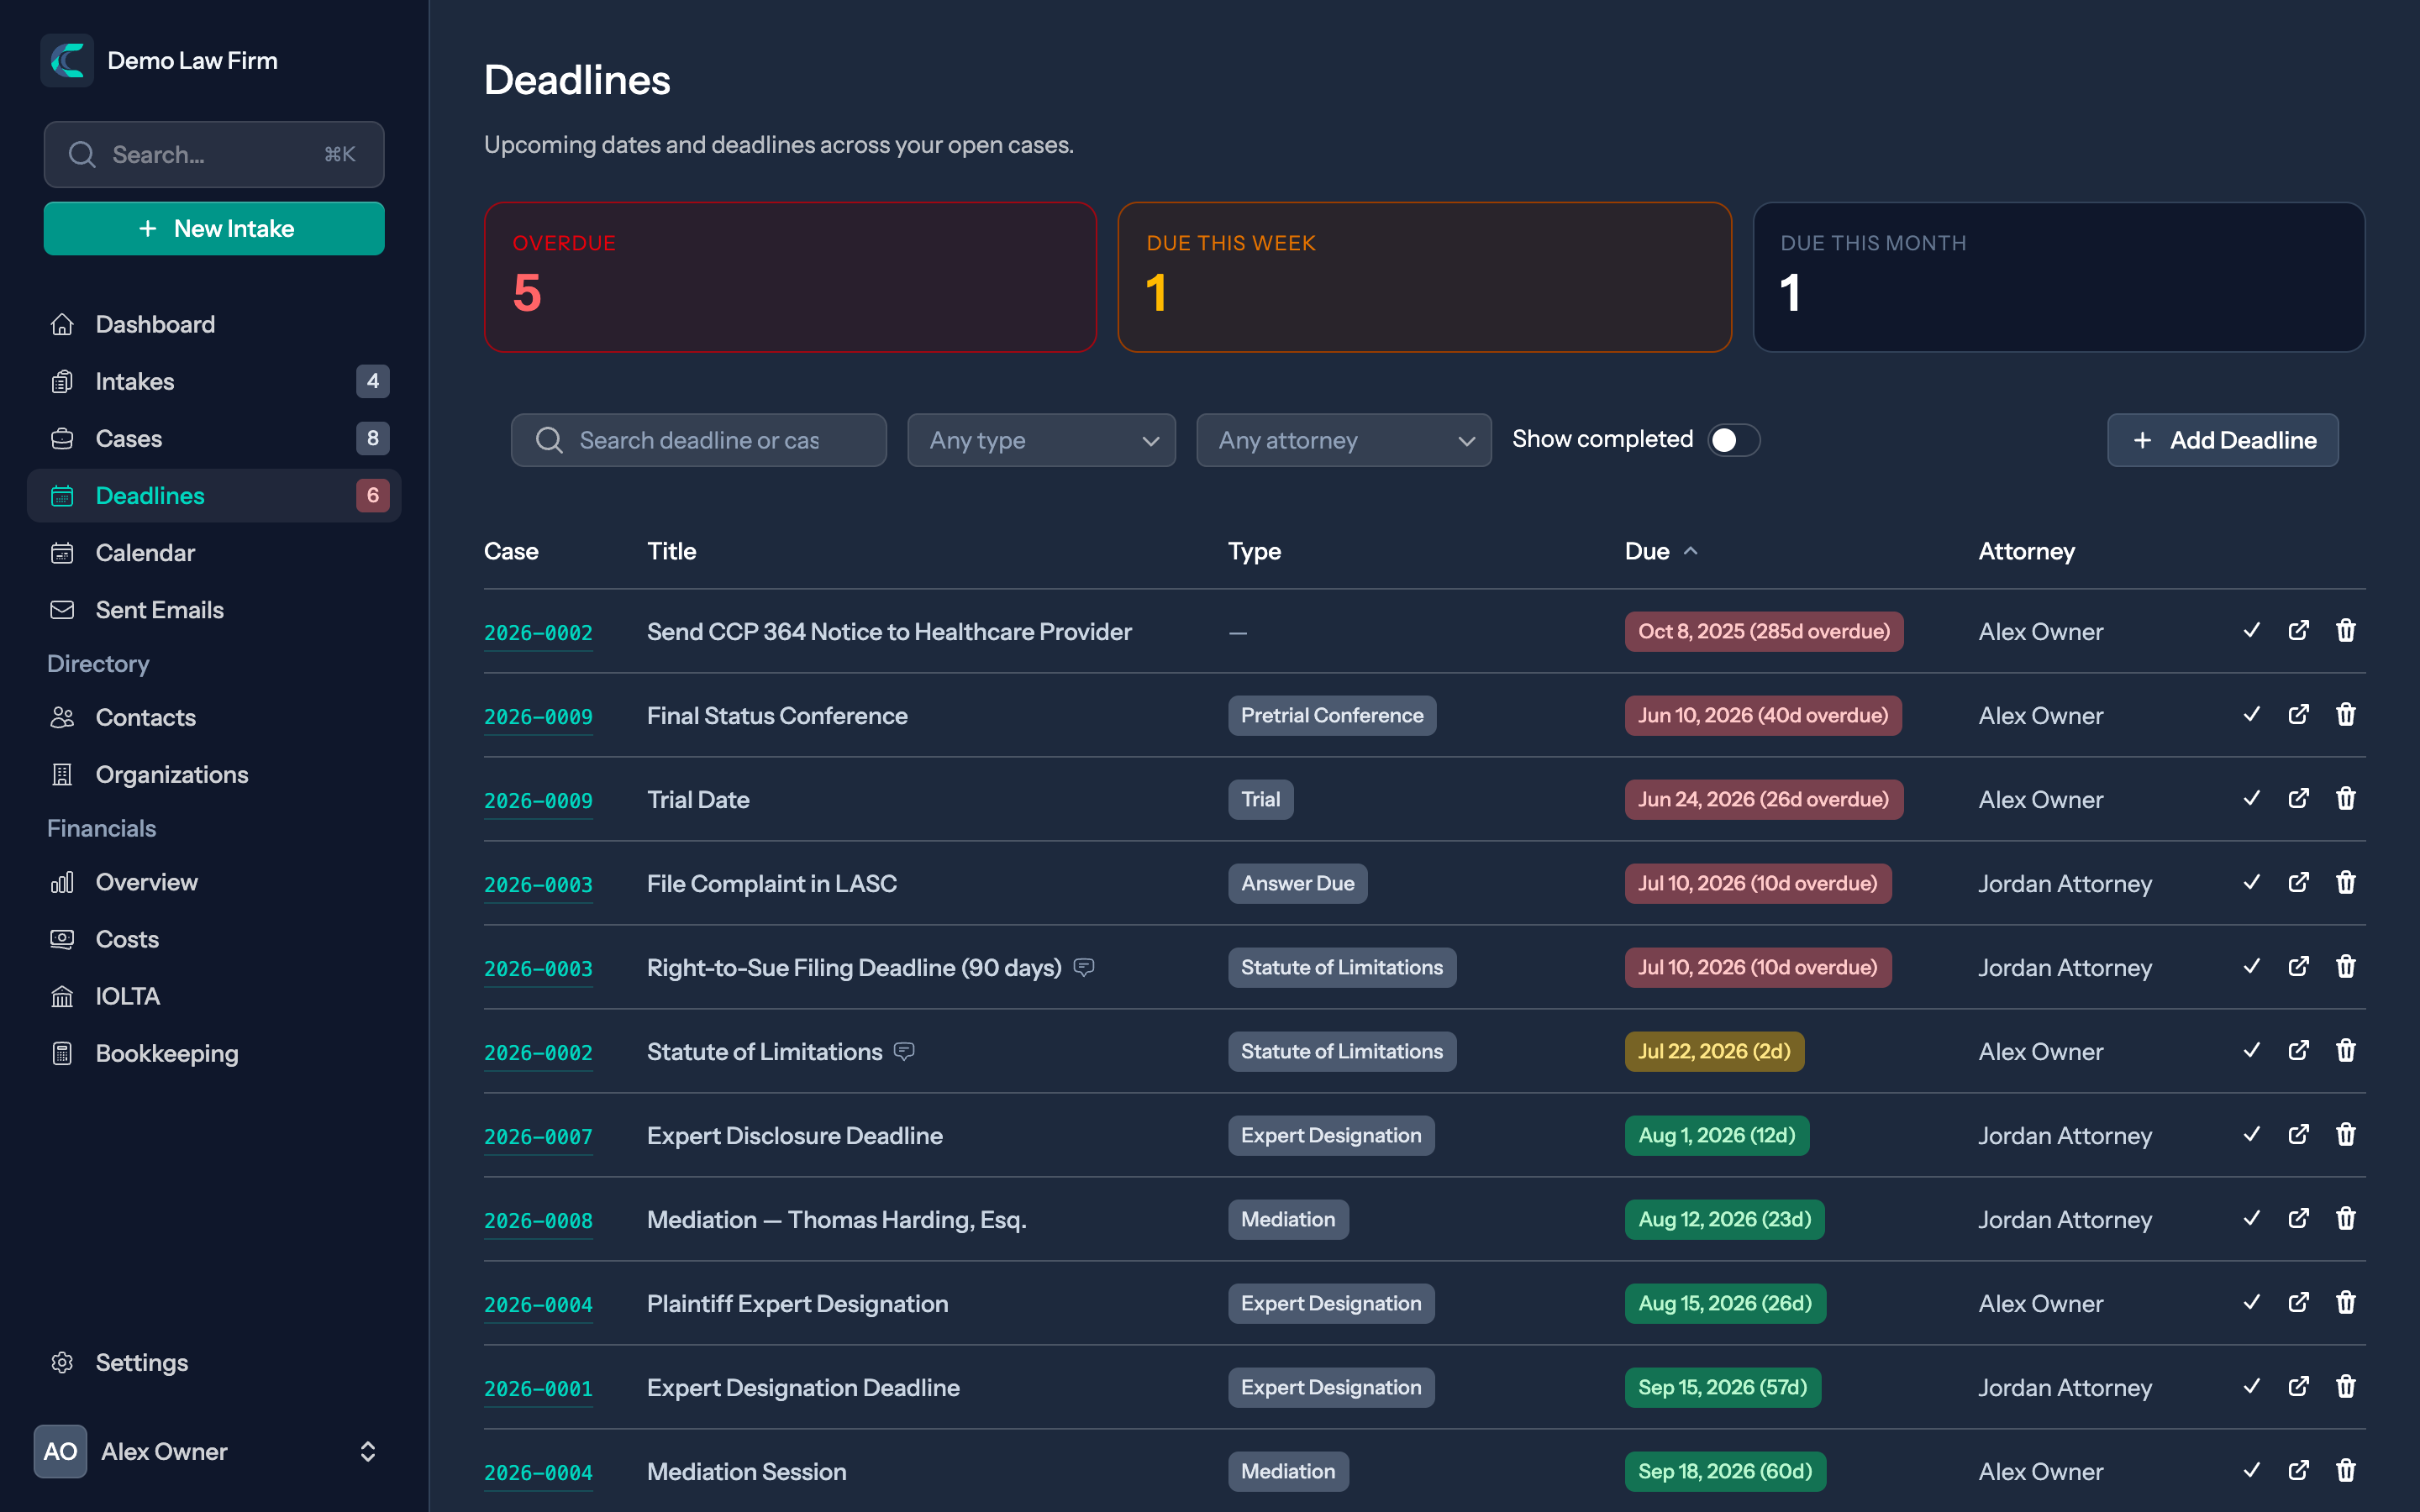Open the Any type filter dropdown
Image resolution: width=2420 pixels, height=1512 pixels.
click(x=1041, y=440)
